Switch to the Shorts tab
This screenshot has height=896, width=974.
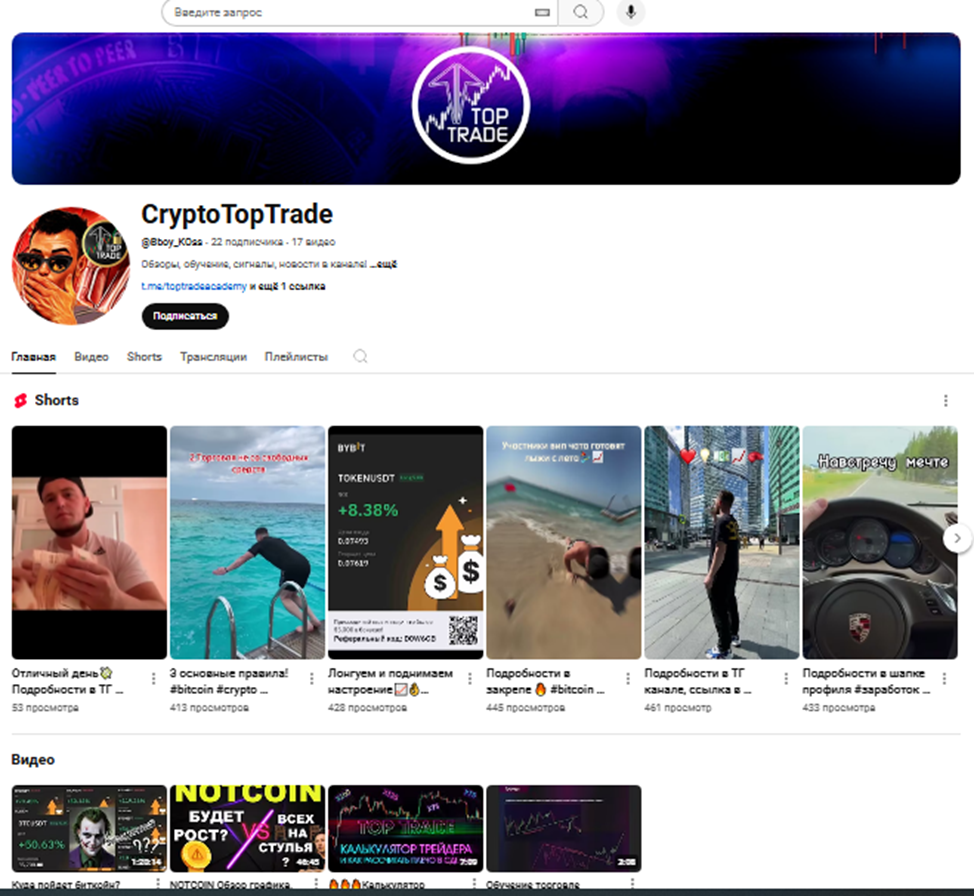[x=144, y=357]
